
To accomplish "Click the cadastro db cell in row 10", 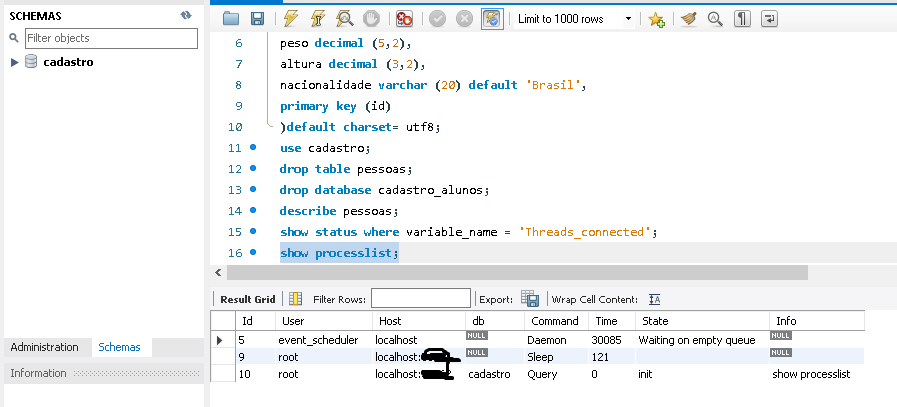I will (x=495, y=374).
